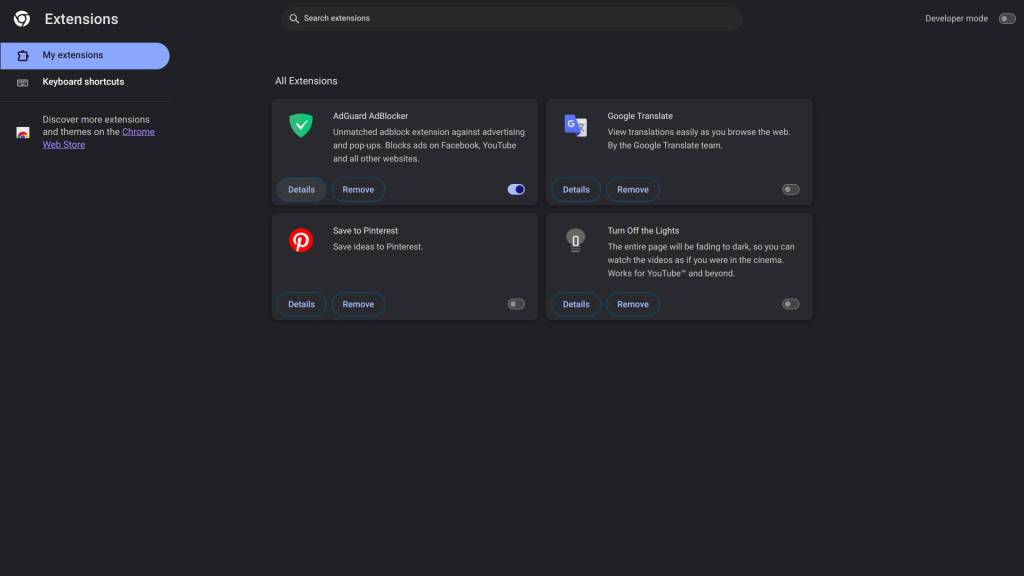Remove the Google Translate extension
This screenshot has height=576, width=1024.
[633, 189]
